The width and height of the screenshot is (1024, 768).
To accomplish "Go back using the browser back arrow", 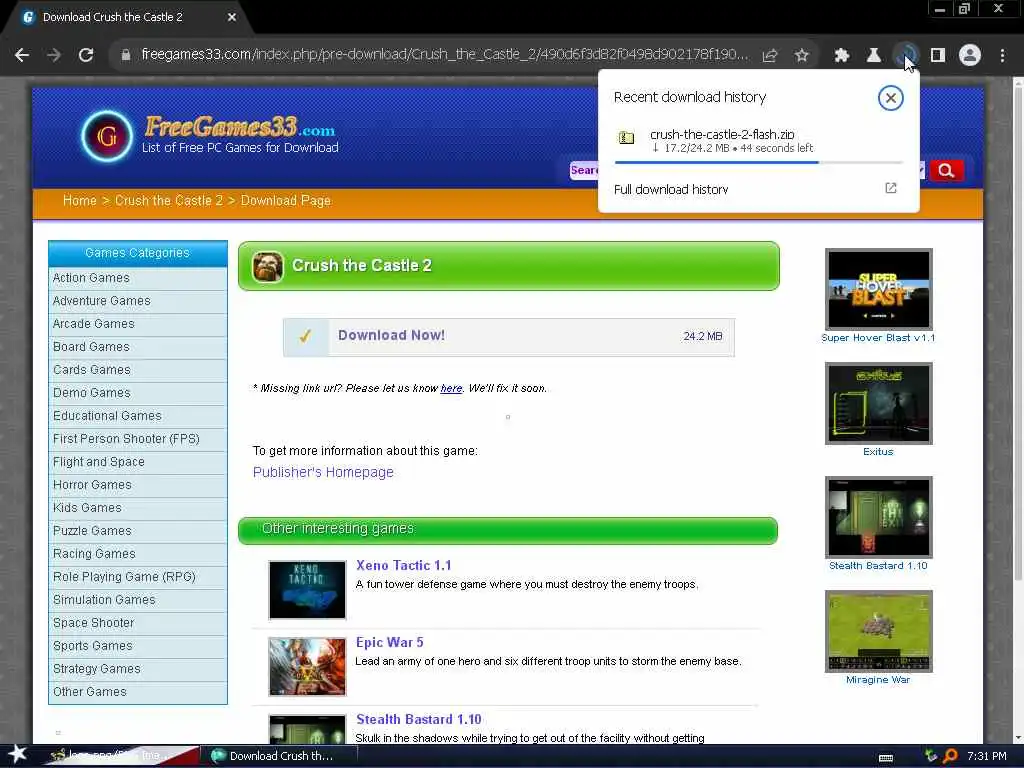I will (x=22, y=56).
